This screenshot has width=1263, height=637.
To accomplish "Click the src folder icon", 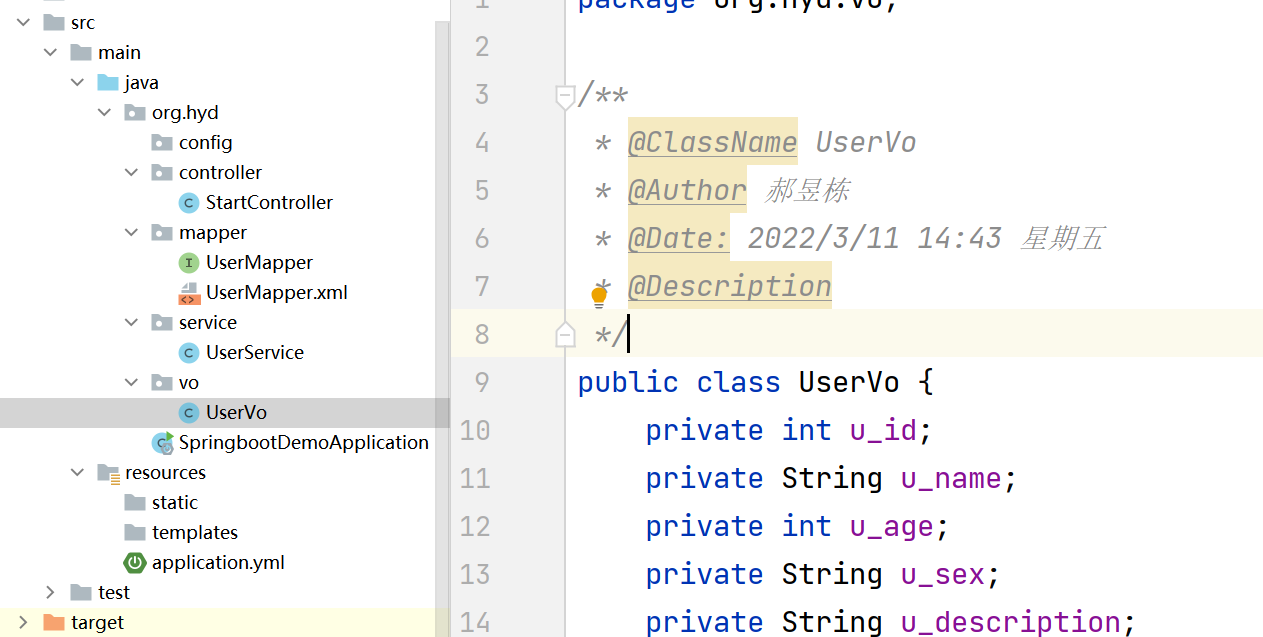I will pos(54,22).
